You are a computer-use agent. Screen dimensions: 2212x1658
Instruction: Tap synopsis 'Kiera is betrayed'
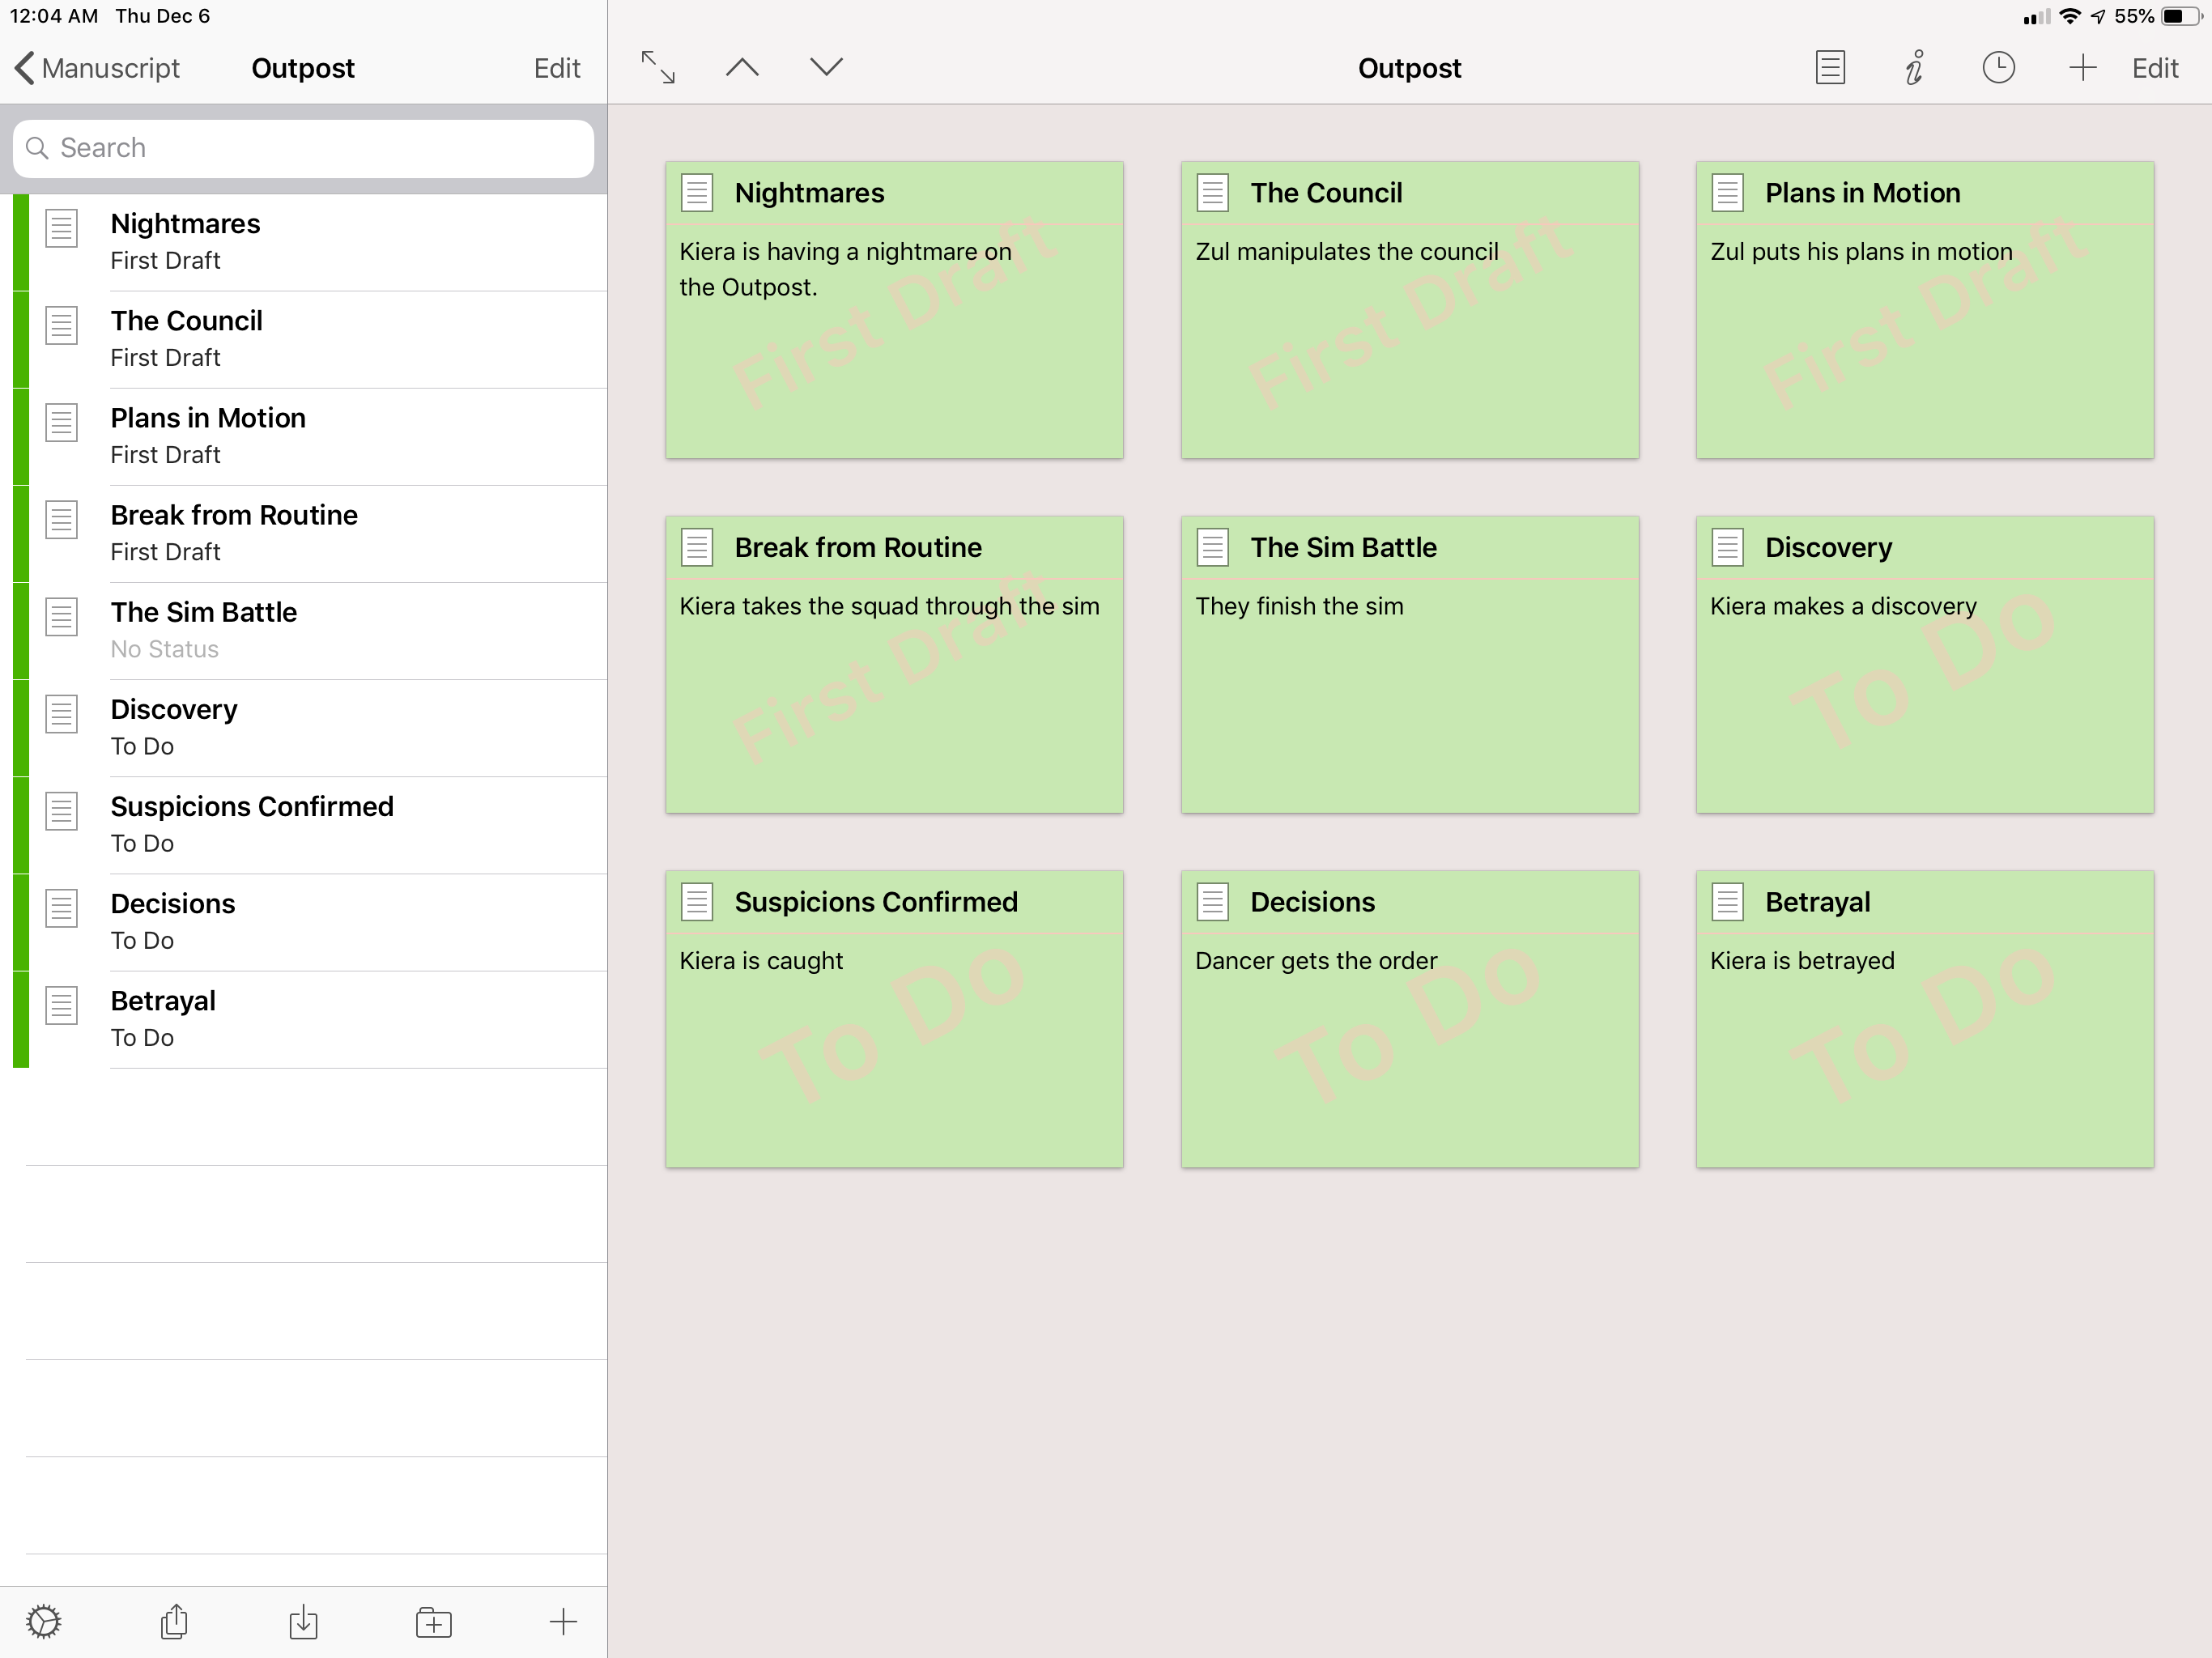pyautogui.click(x=1802, y=960)
